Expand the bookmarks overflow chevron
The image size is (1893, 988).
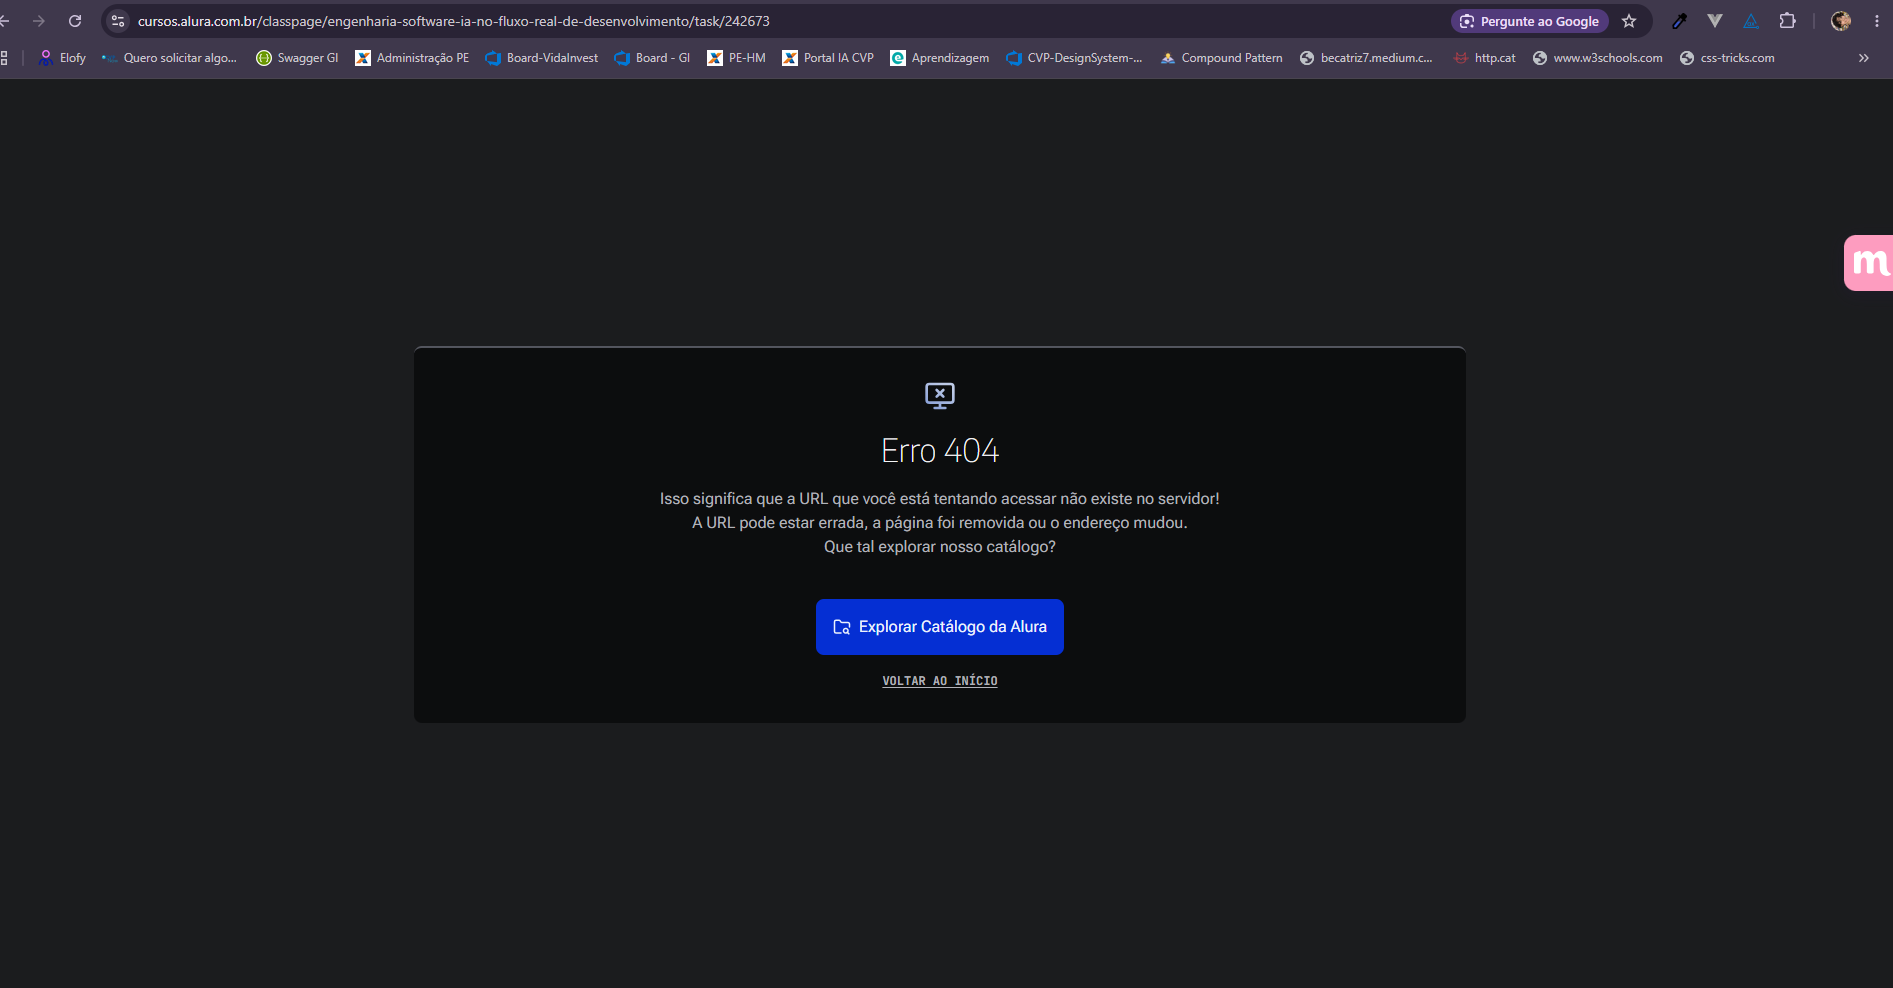click(x=1864, y=58)
